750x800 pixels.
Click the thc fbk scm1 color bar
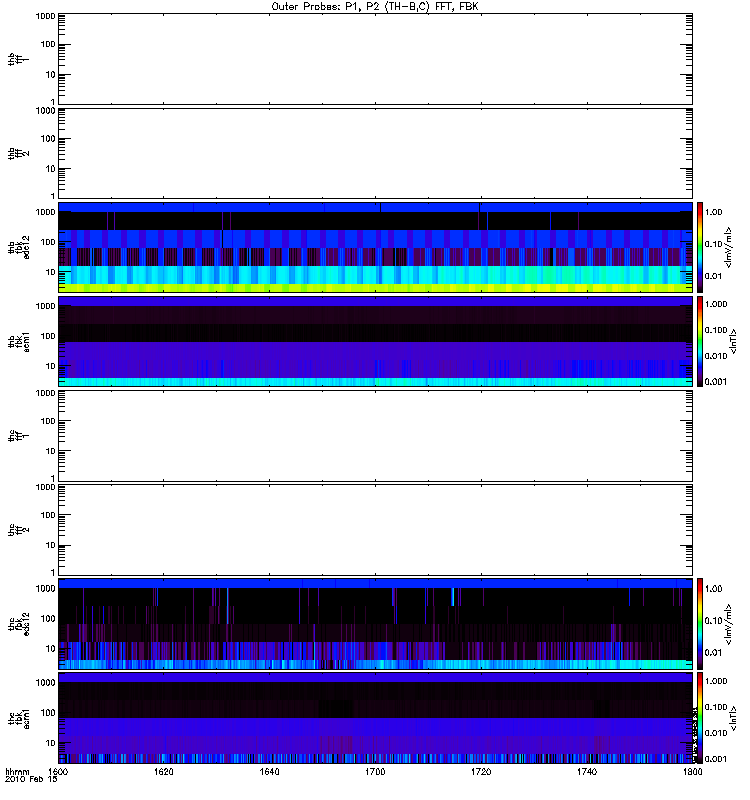(700, 718)
